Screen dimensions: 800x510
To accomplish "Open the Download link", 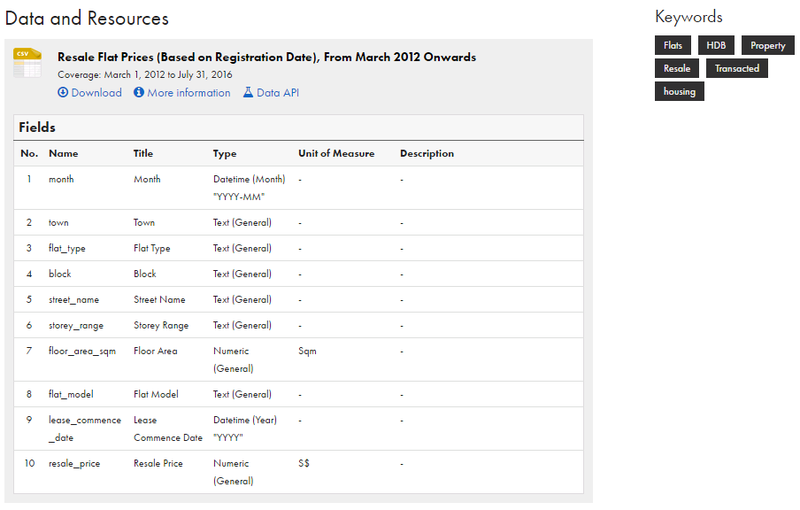I will pos(90,92).
